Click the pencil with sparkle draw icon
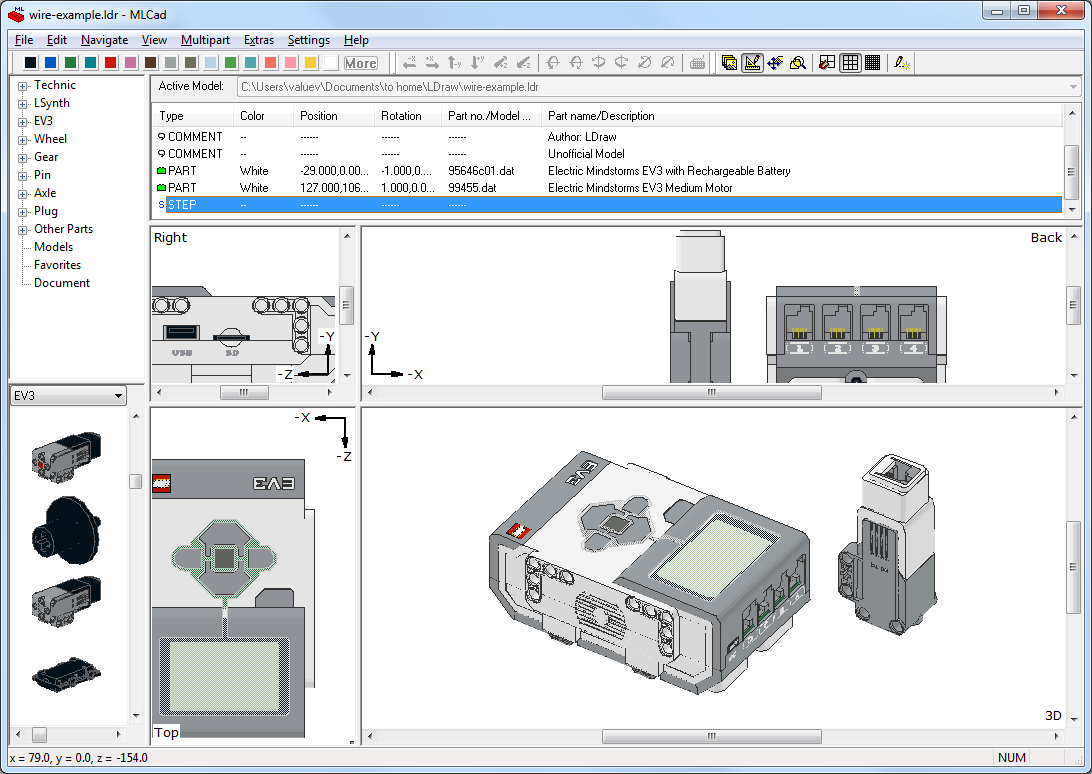The width and height of the screenshot is (1092, 774). 903,63
